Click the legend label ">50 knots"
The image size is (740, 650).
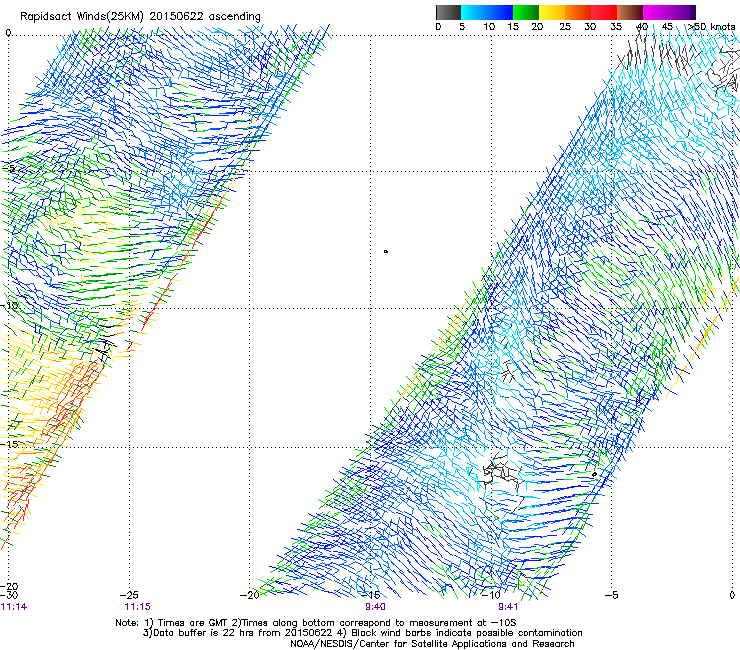click(711, 26)
